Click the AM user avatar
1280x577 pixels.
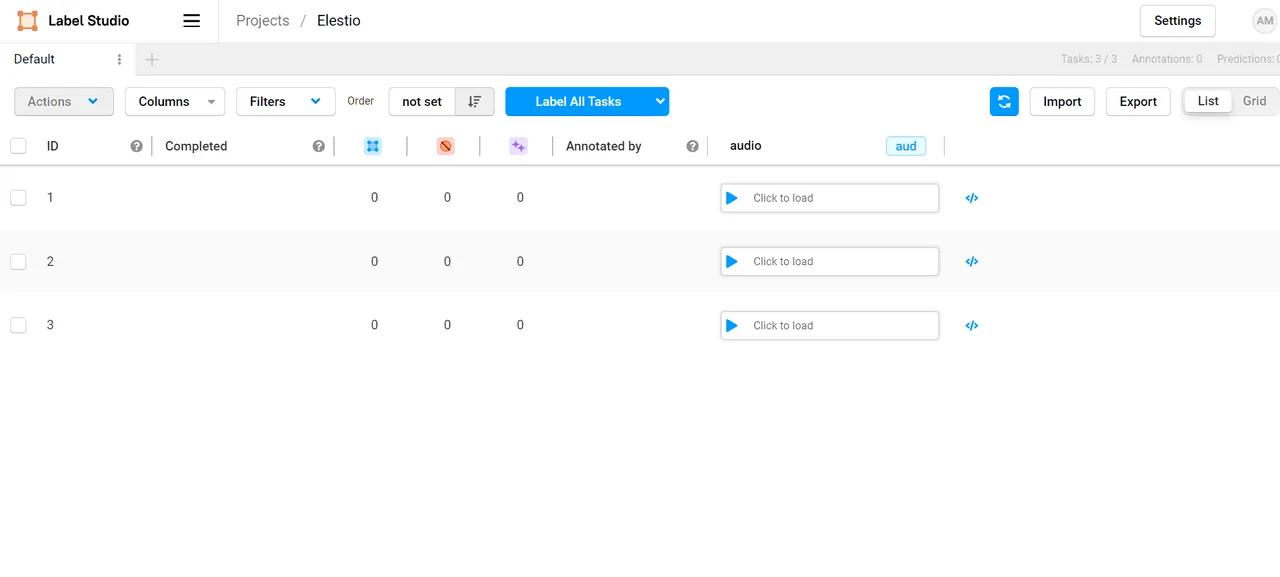[1265, 20]
